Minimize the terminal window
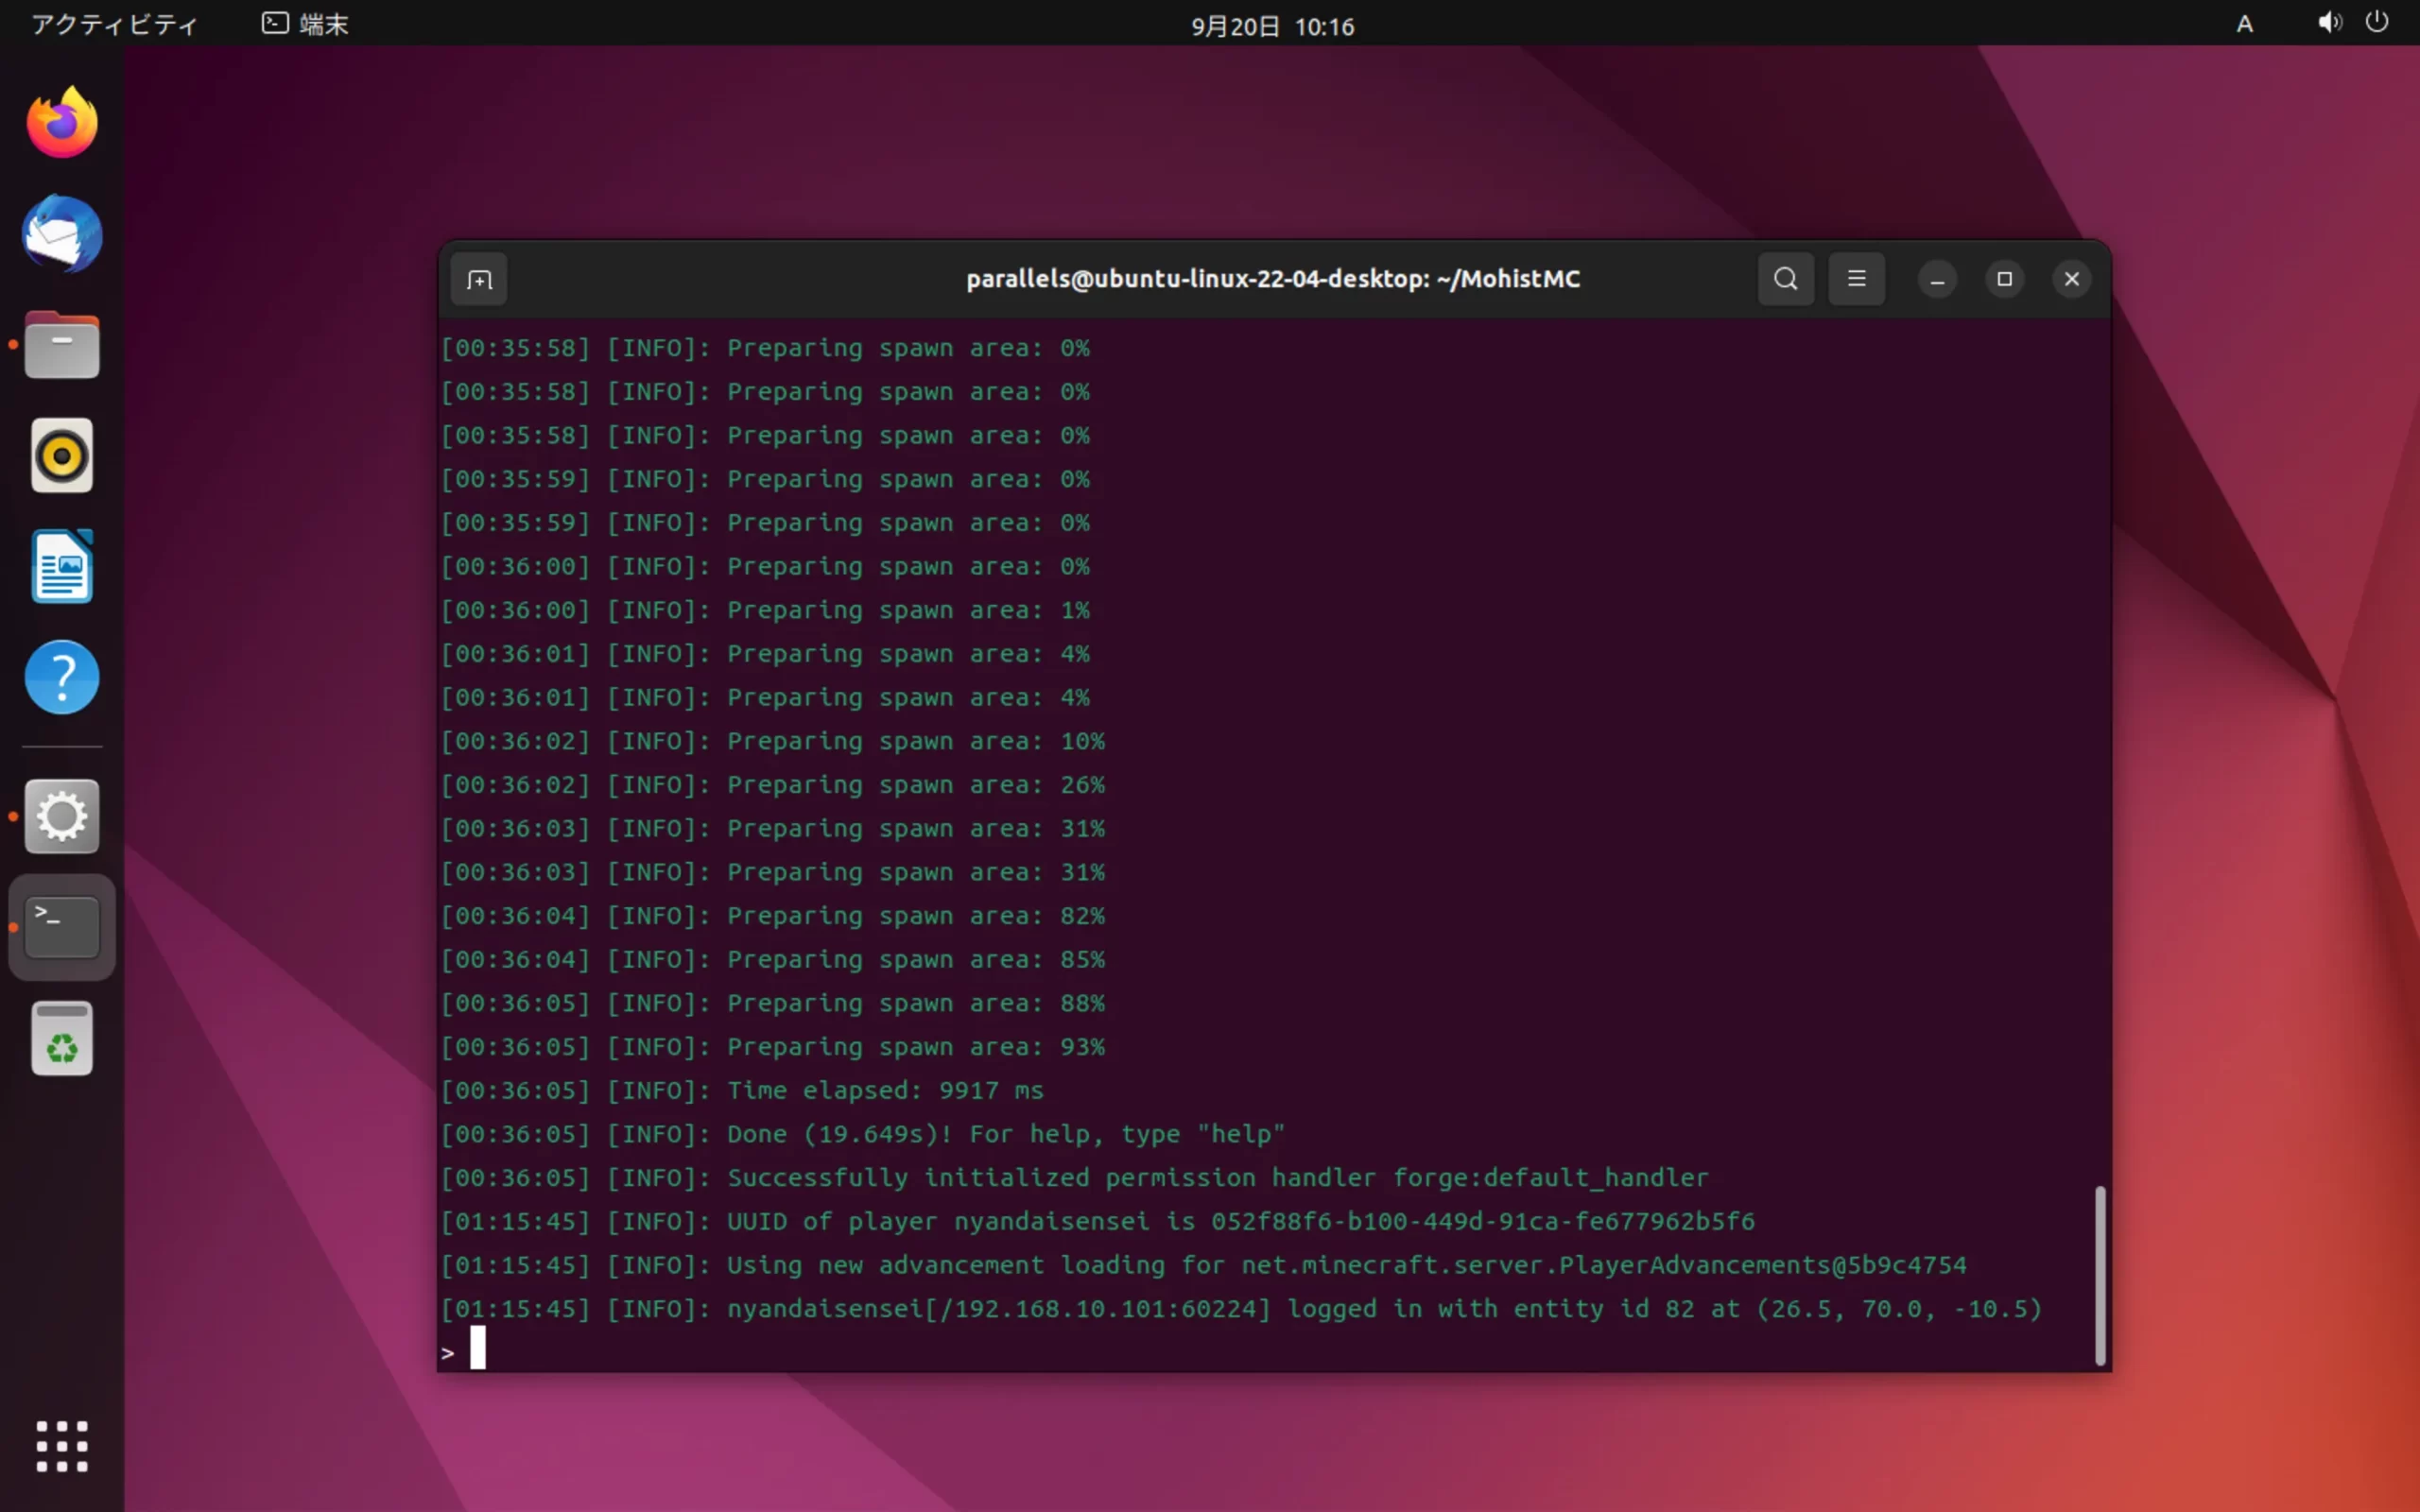 pos(1937,280)
